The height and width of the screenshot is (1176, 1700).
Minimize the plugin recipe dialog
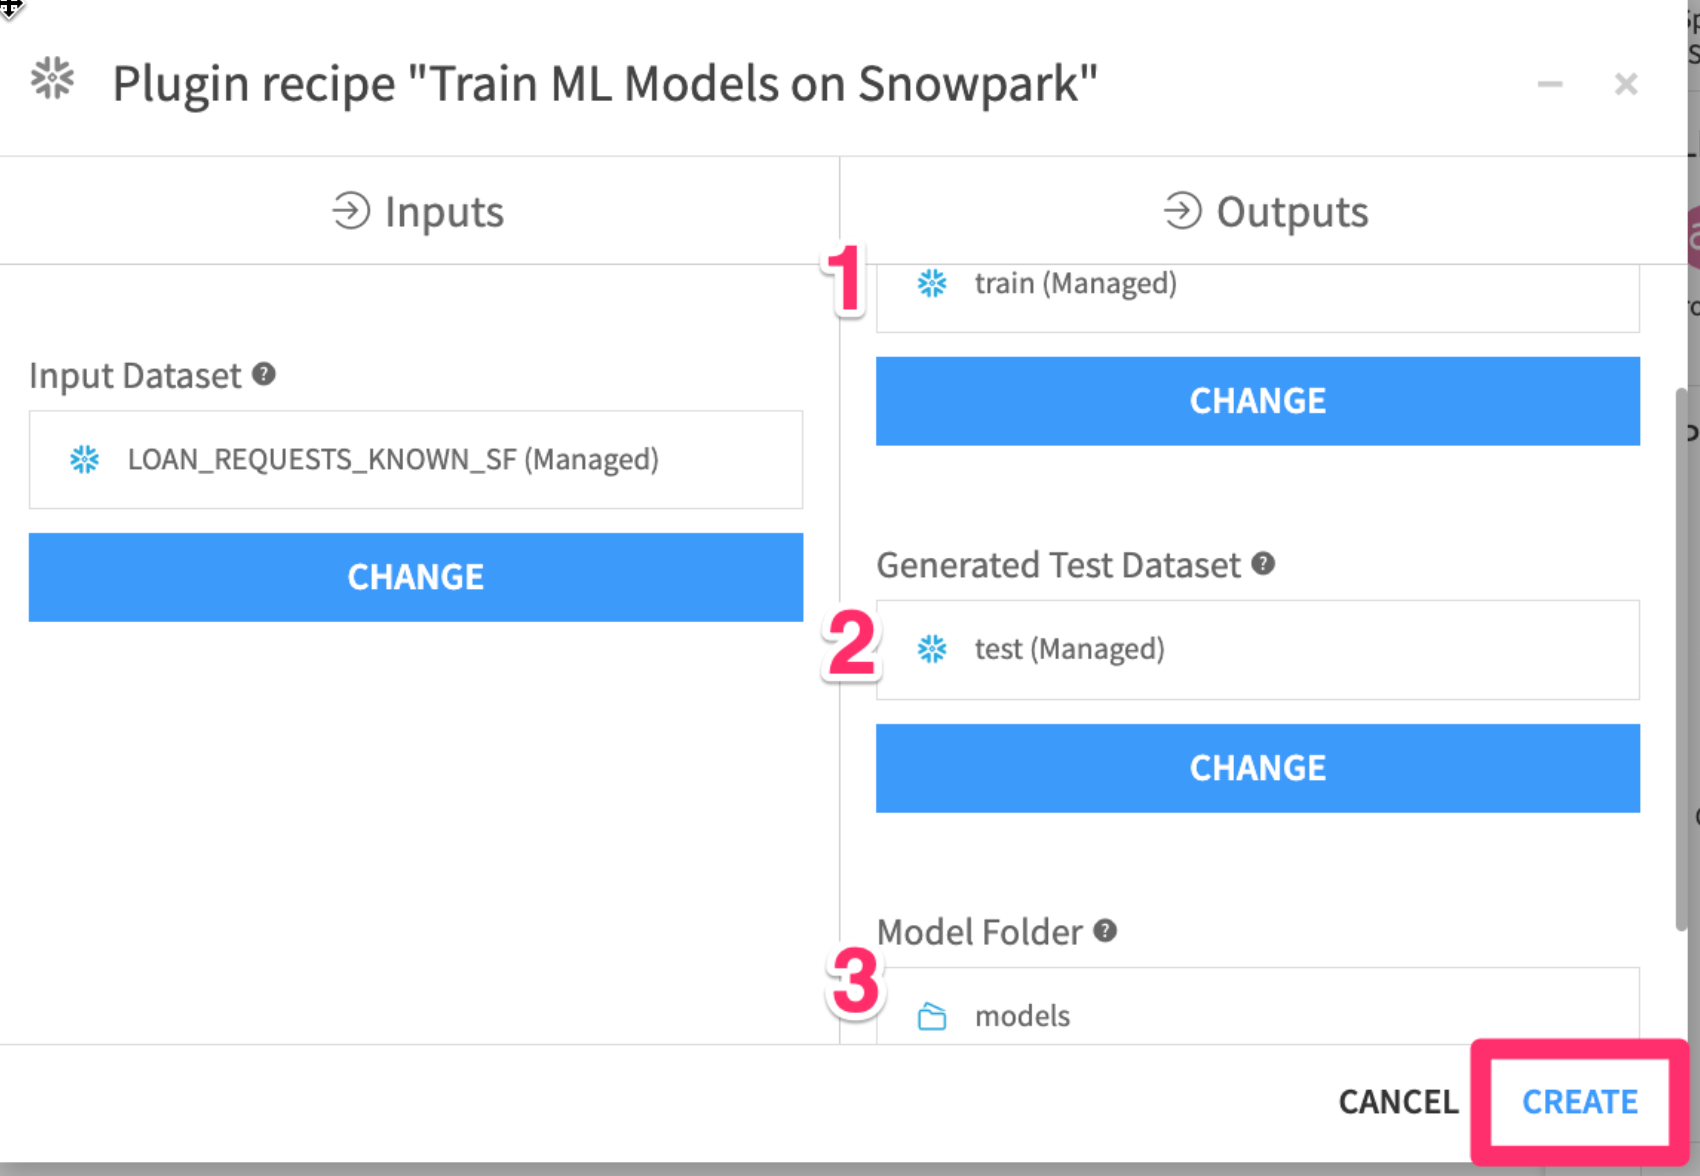coord(1550,84)
